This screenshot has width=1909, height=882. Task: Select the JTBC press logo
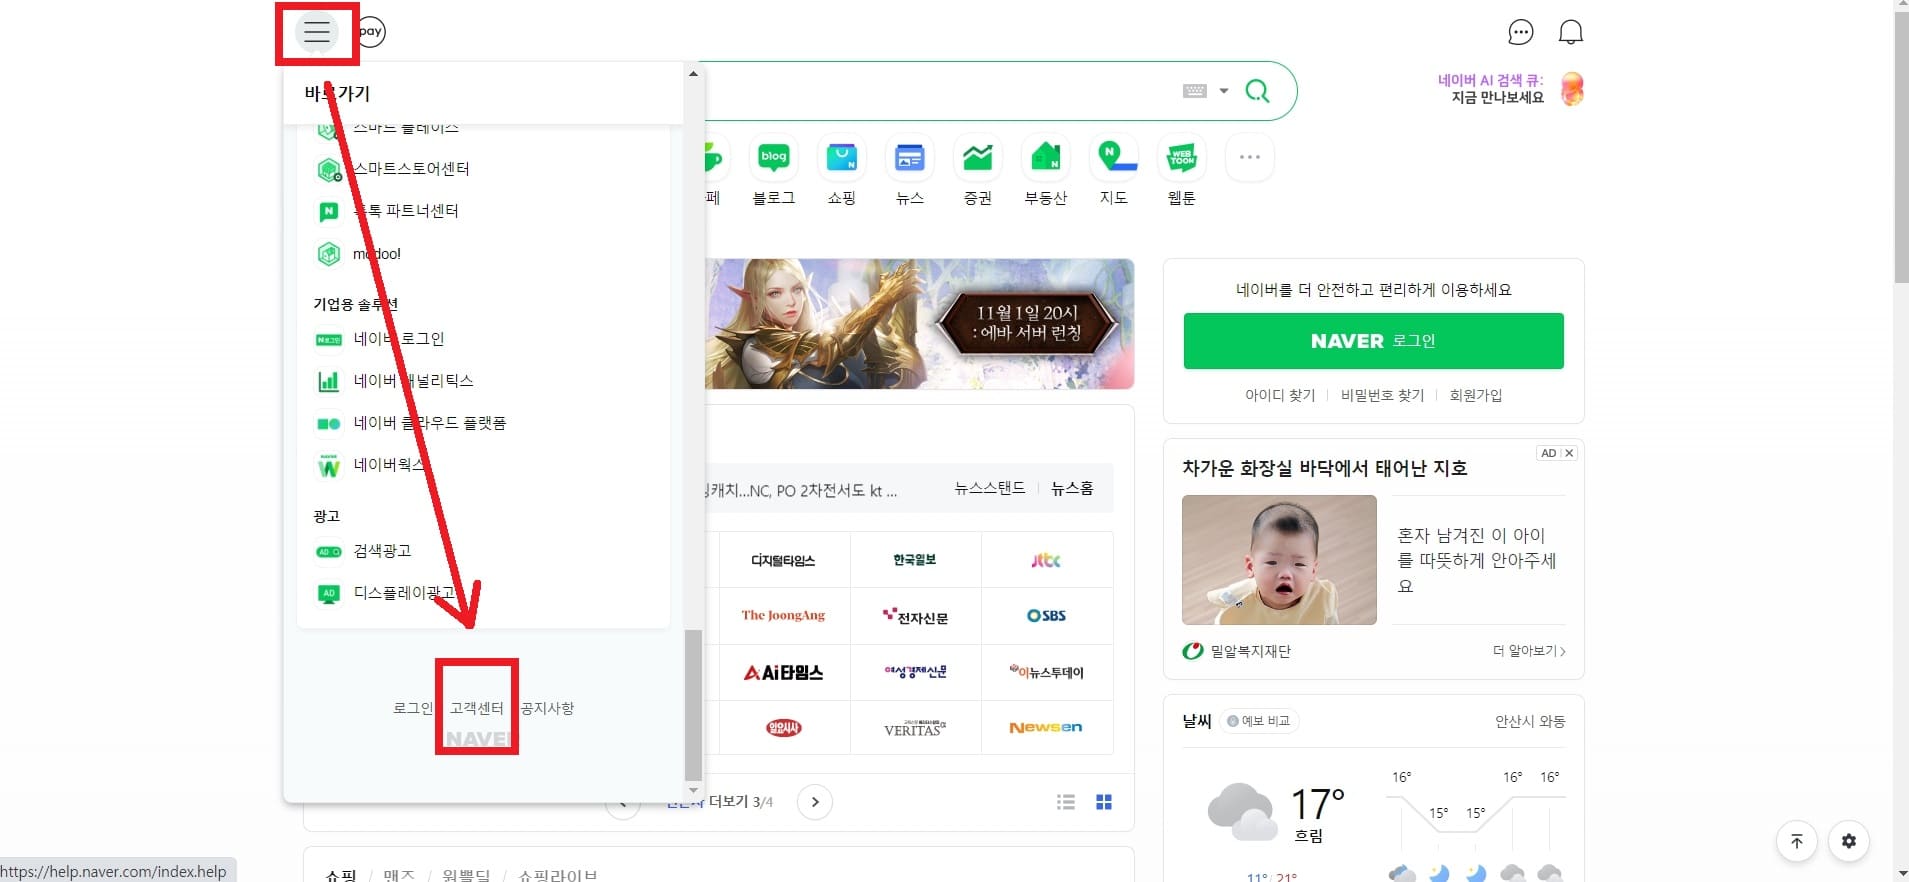tap(1046, 560)
